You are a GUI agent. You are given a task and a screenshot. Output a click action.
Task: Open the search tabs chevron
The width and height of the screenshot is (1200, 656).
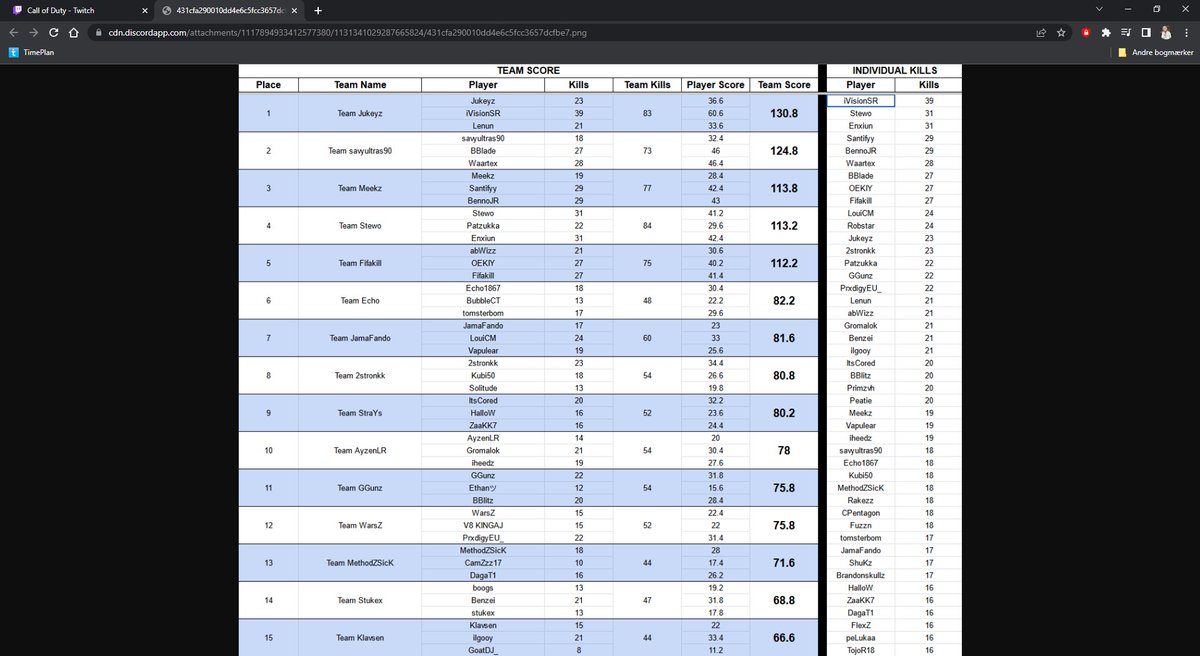pos(1099,11)
